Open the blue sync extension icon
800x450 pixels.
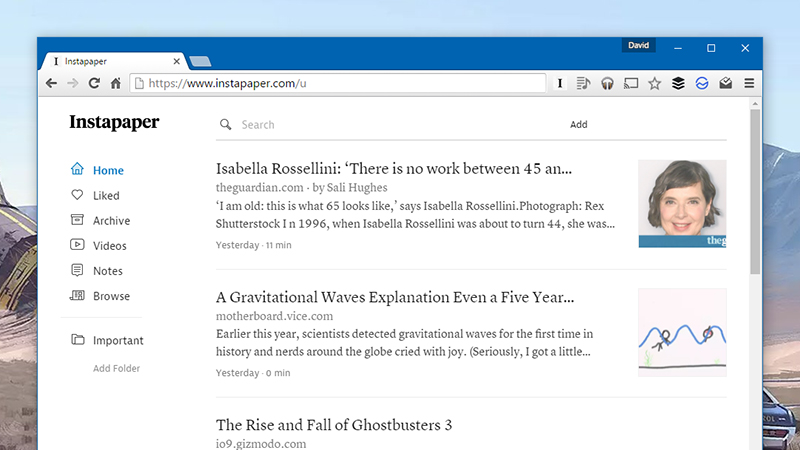coord(702,83)
